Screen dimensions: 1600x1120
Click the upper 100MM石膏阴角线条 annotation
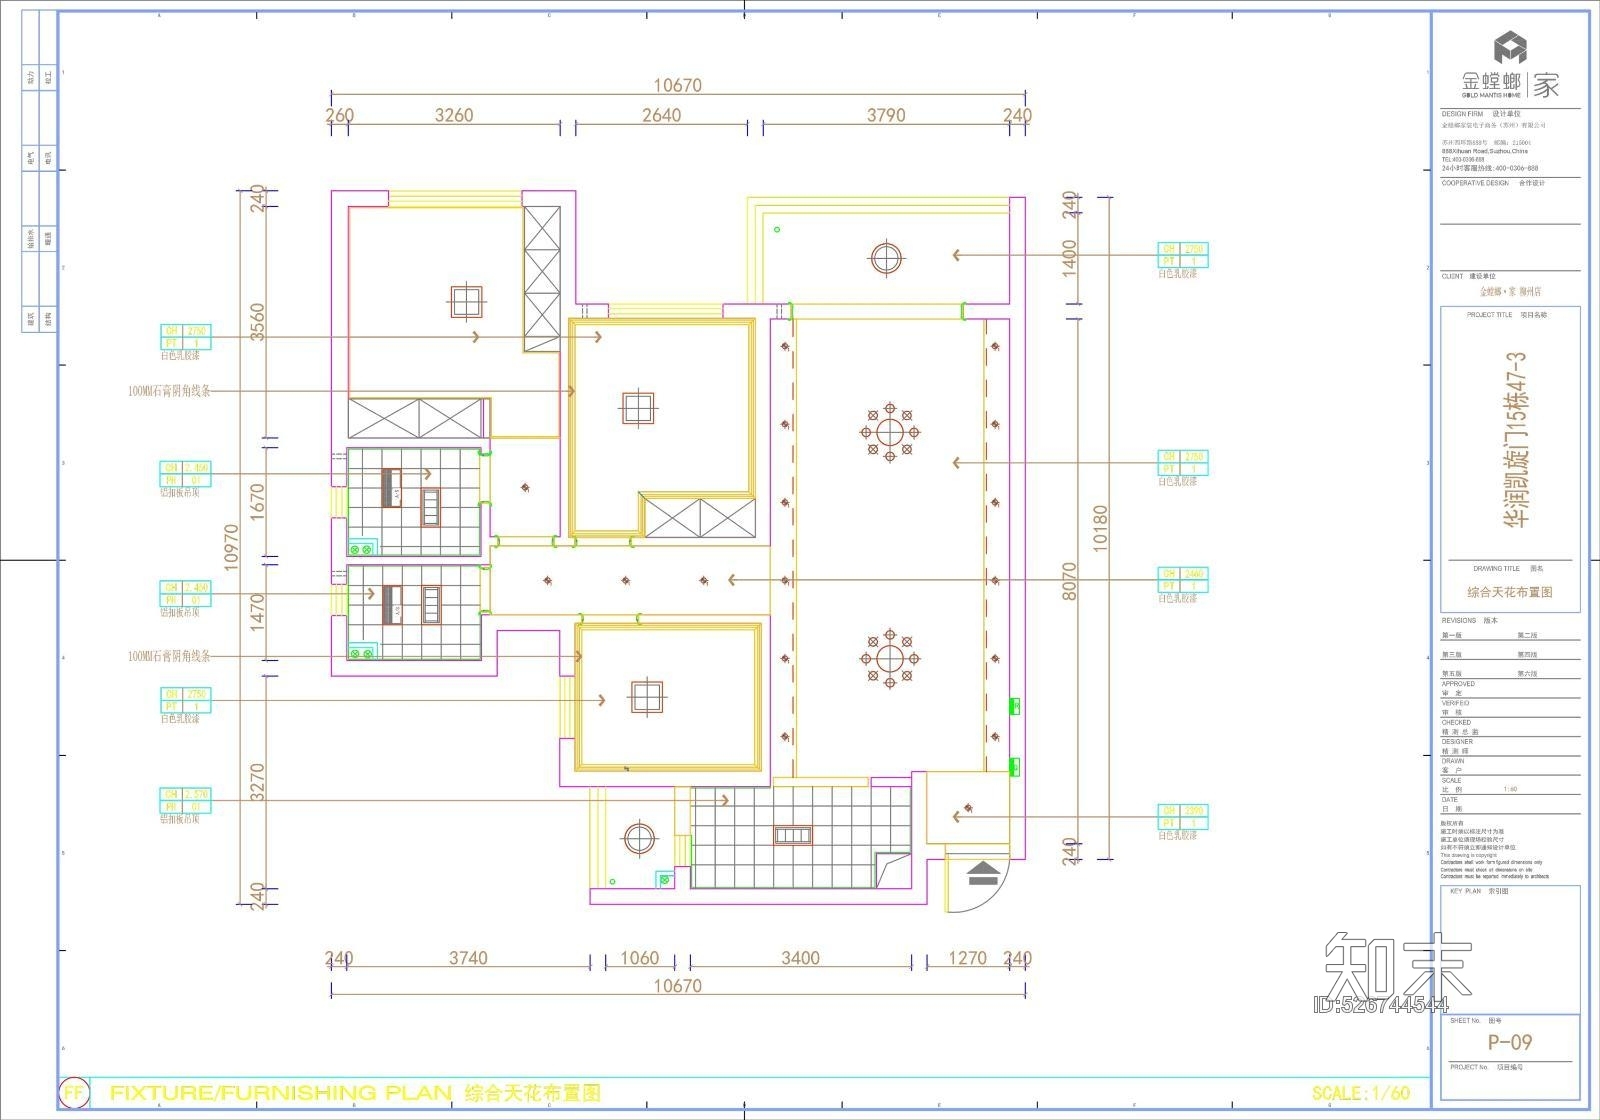point(169,392)
